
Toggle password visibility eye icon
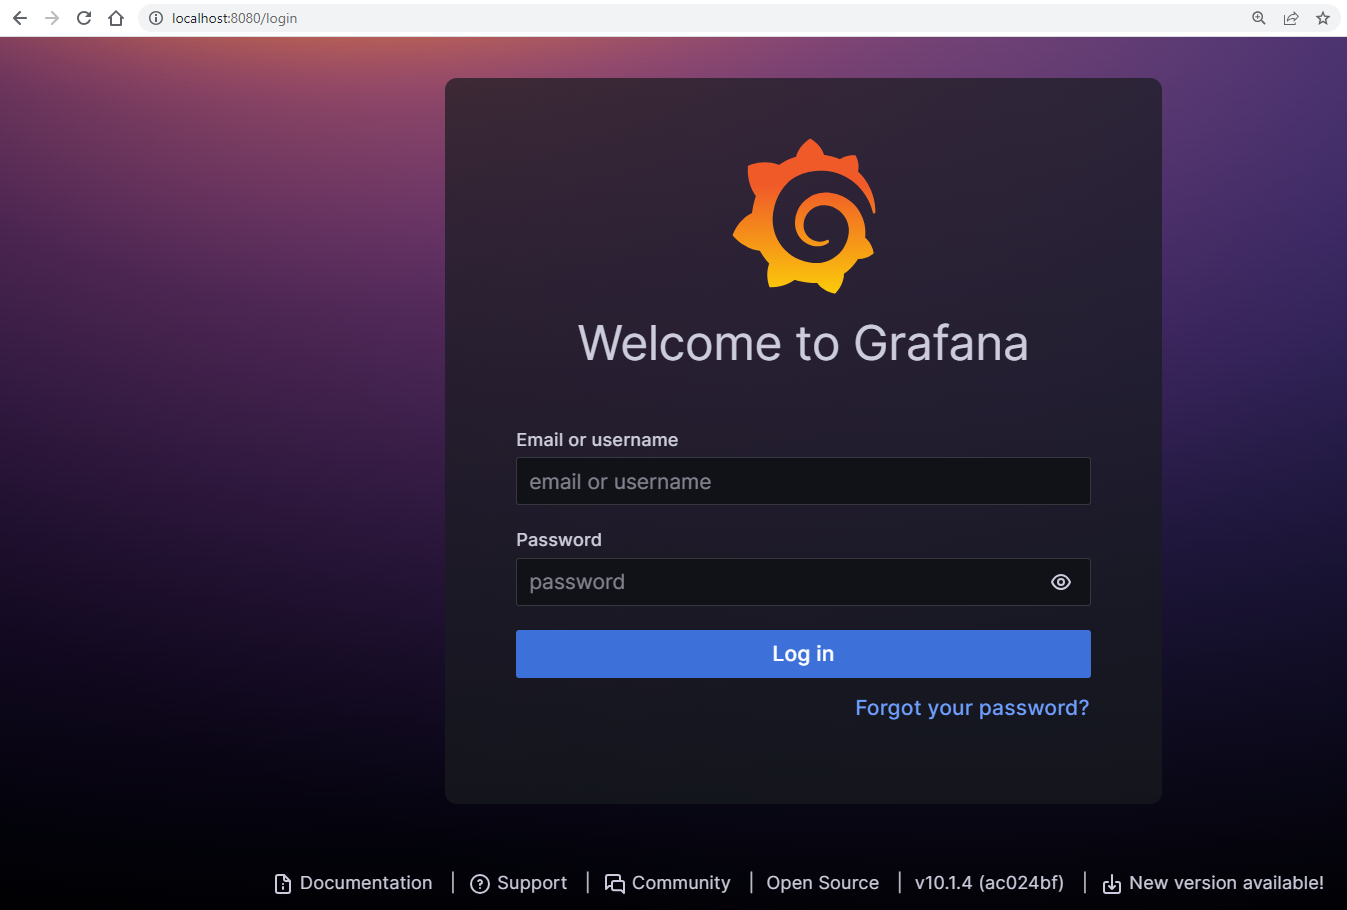pyautogui.click(x=1061, y=582)
